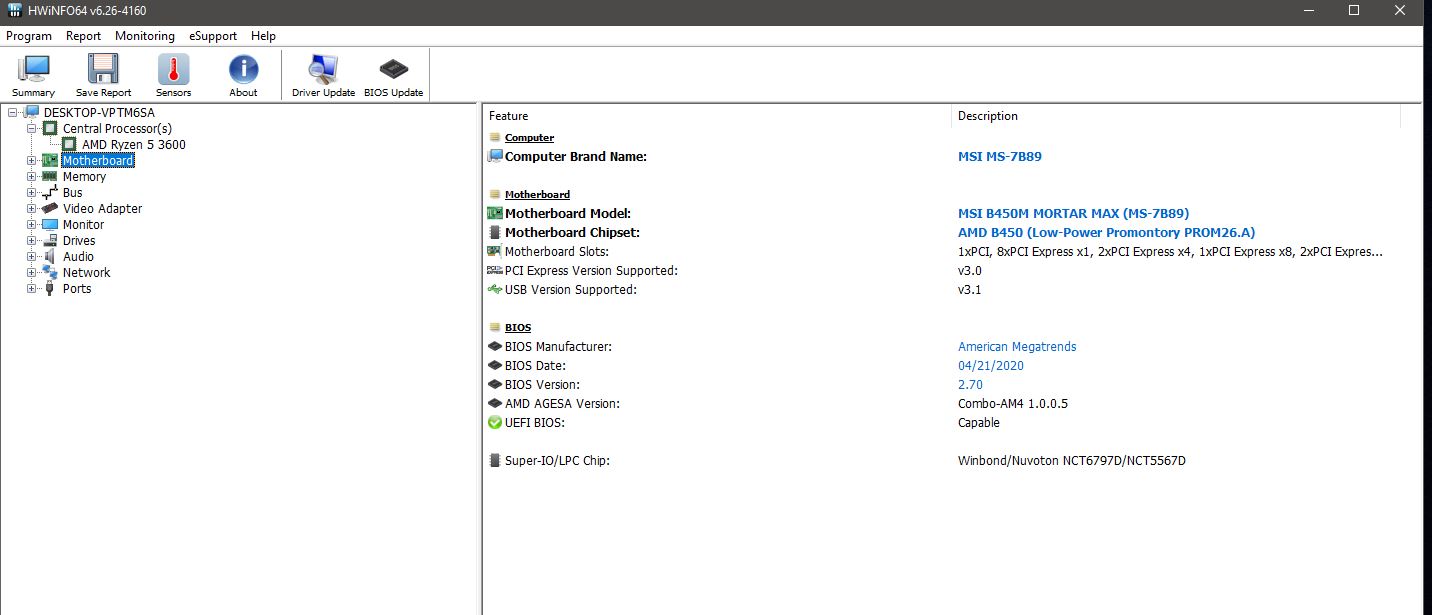Click the Feature column header

717,116
